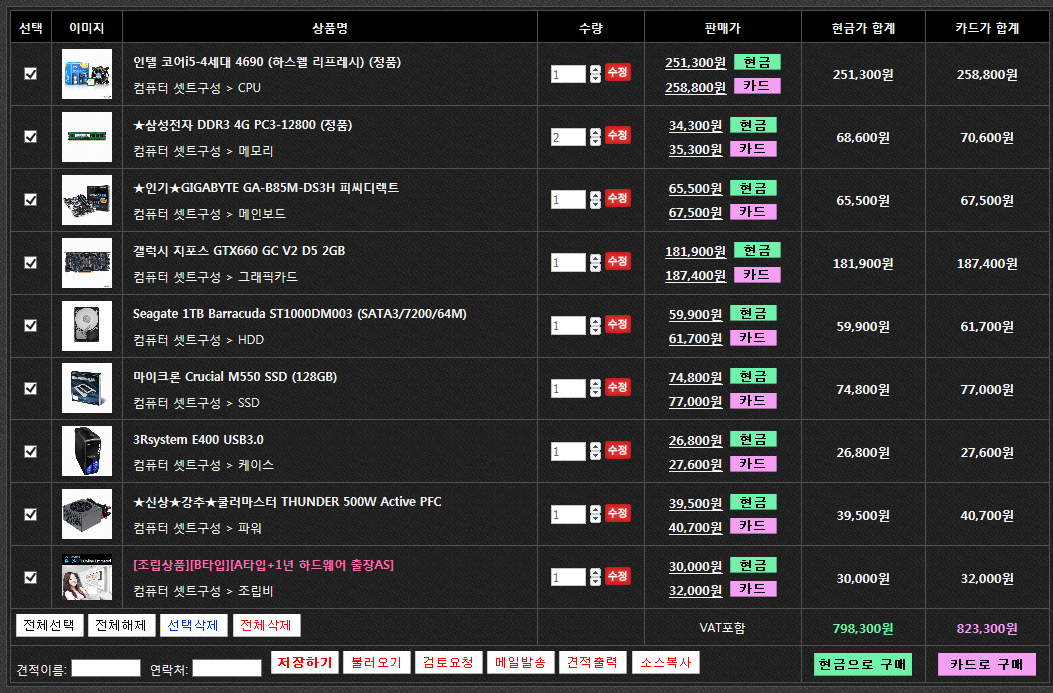Adjust quantity stepper for Crucial M550 SSD
The height and width of the screenshot is (693, 1053).
595,389
